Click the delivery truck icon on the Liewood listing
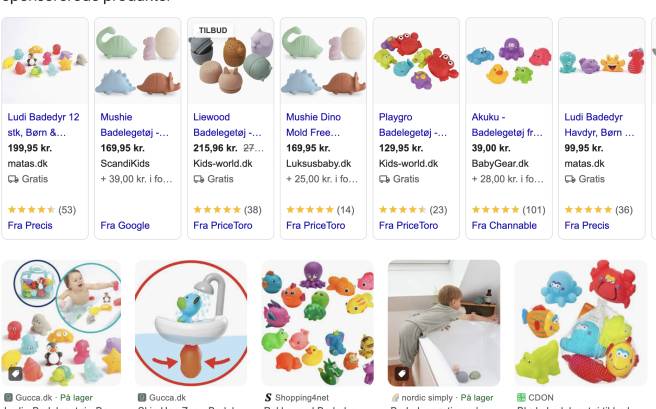The height and width of the screenshot is (409, 656). tap(198, 180)
